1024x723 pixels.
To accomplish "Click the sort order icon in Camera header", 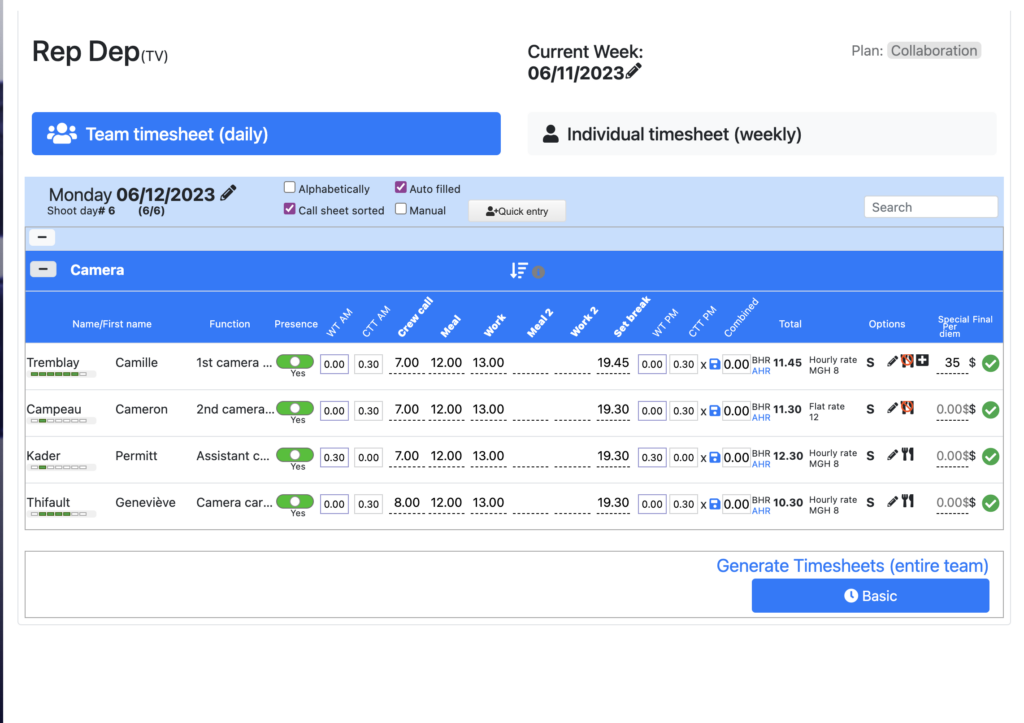I will click(518, 270).
